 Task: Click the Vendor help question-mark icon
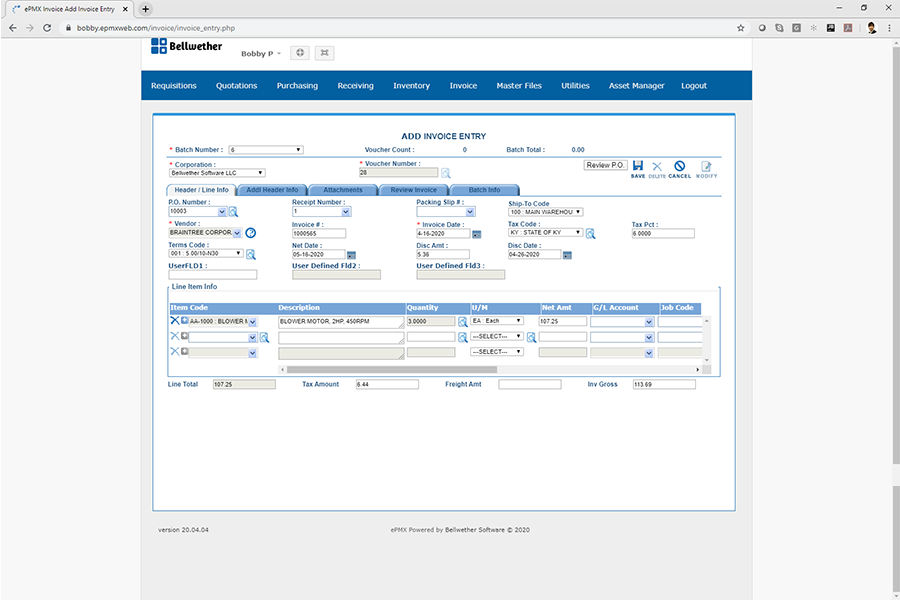click(250, 233)
